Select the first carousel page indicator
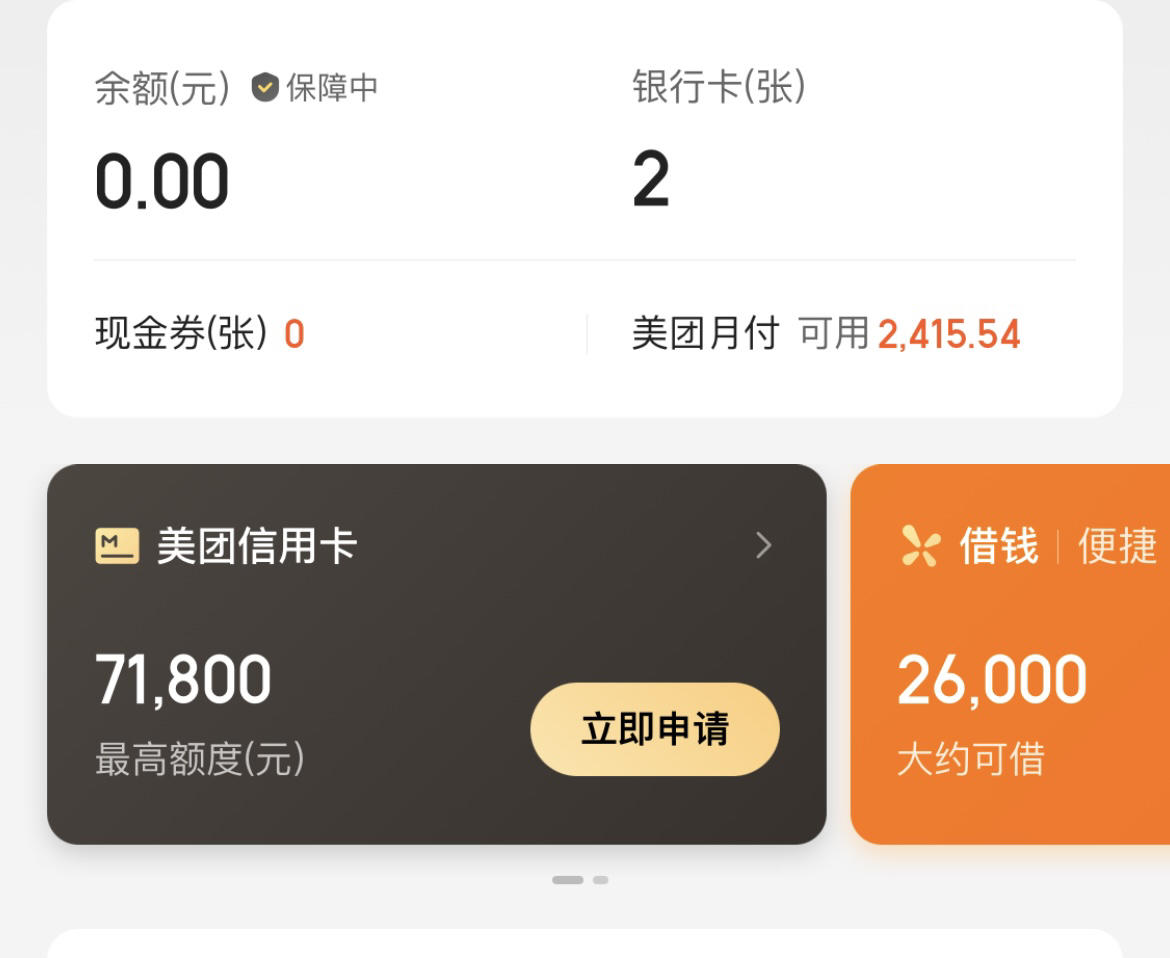 (568, 880)
